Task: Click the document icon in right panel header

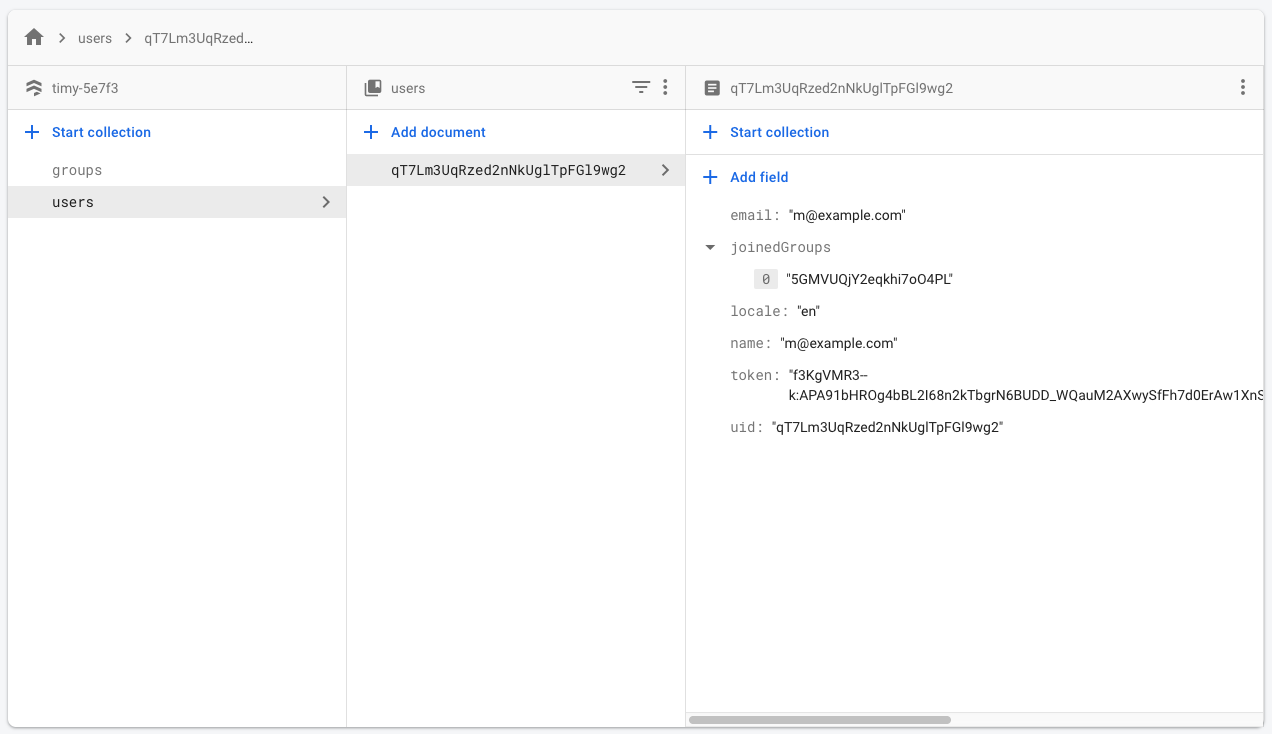Action: [712, 88]
